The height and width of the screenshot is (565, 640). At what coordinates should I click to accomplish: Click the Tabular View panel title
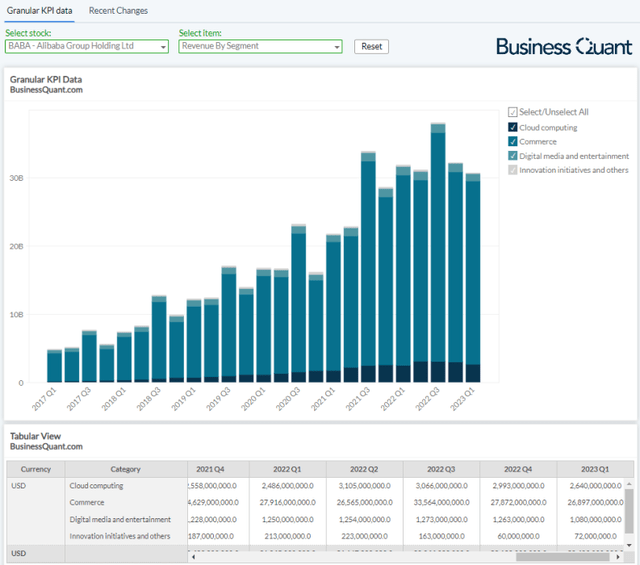tap(36, 436)
